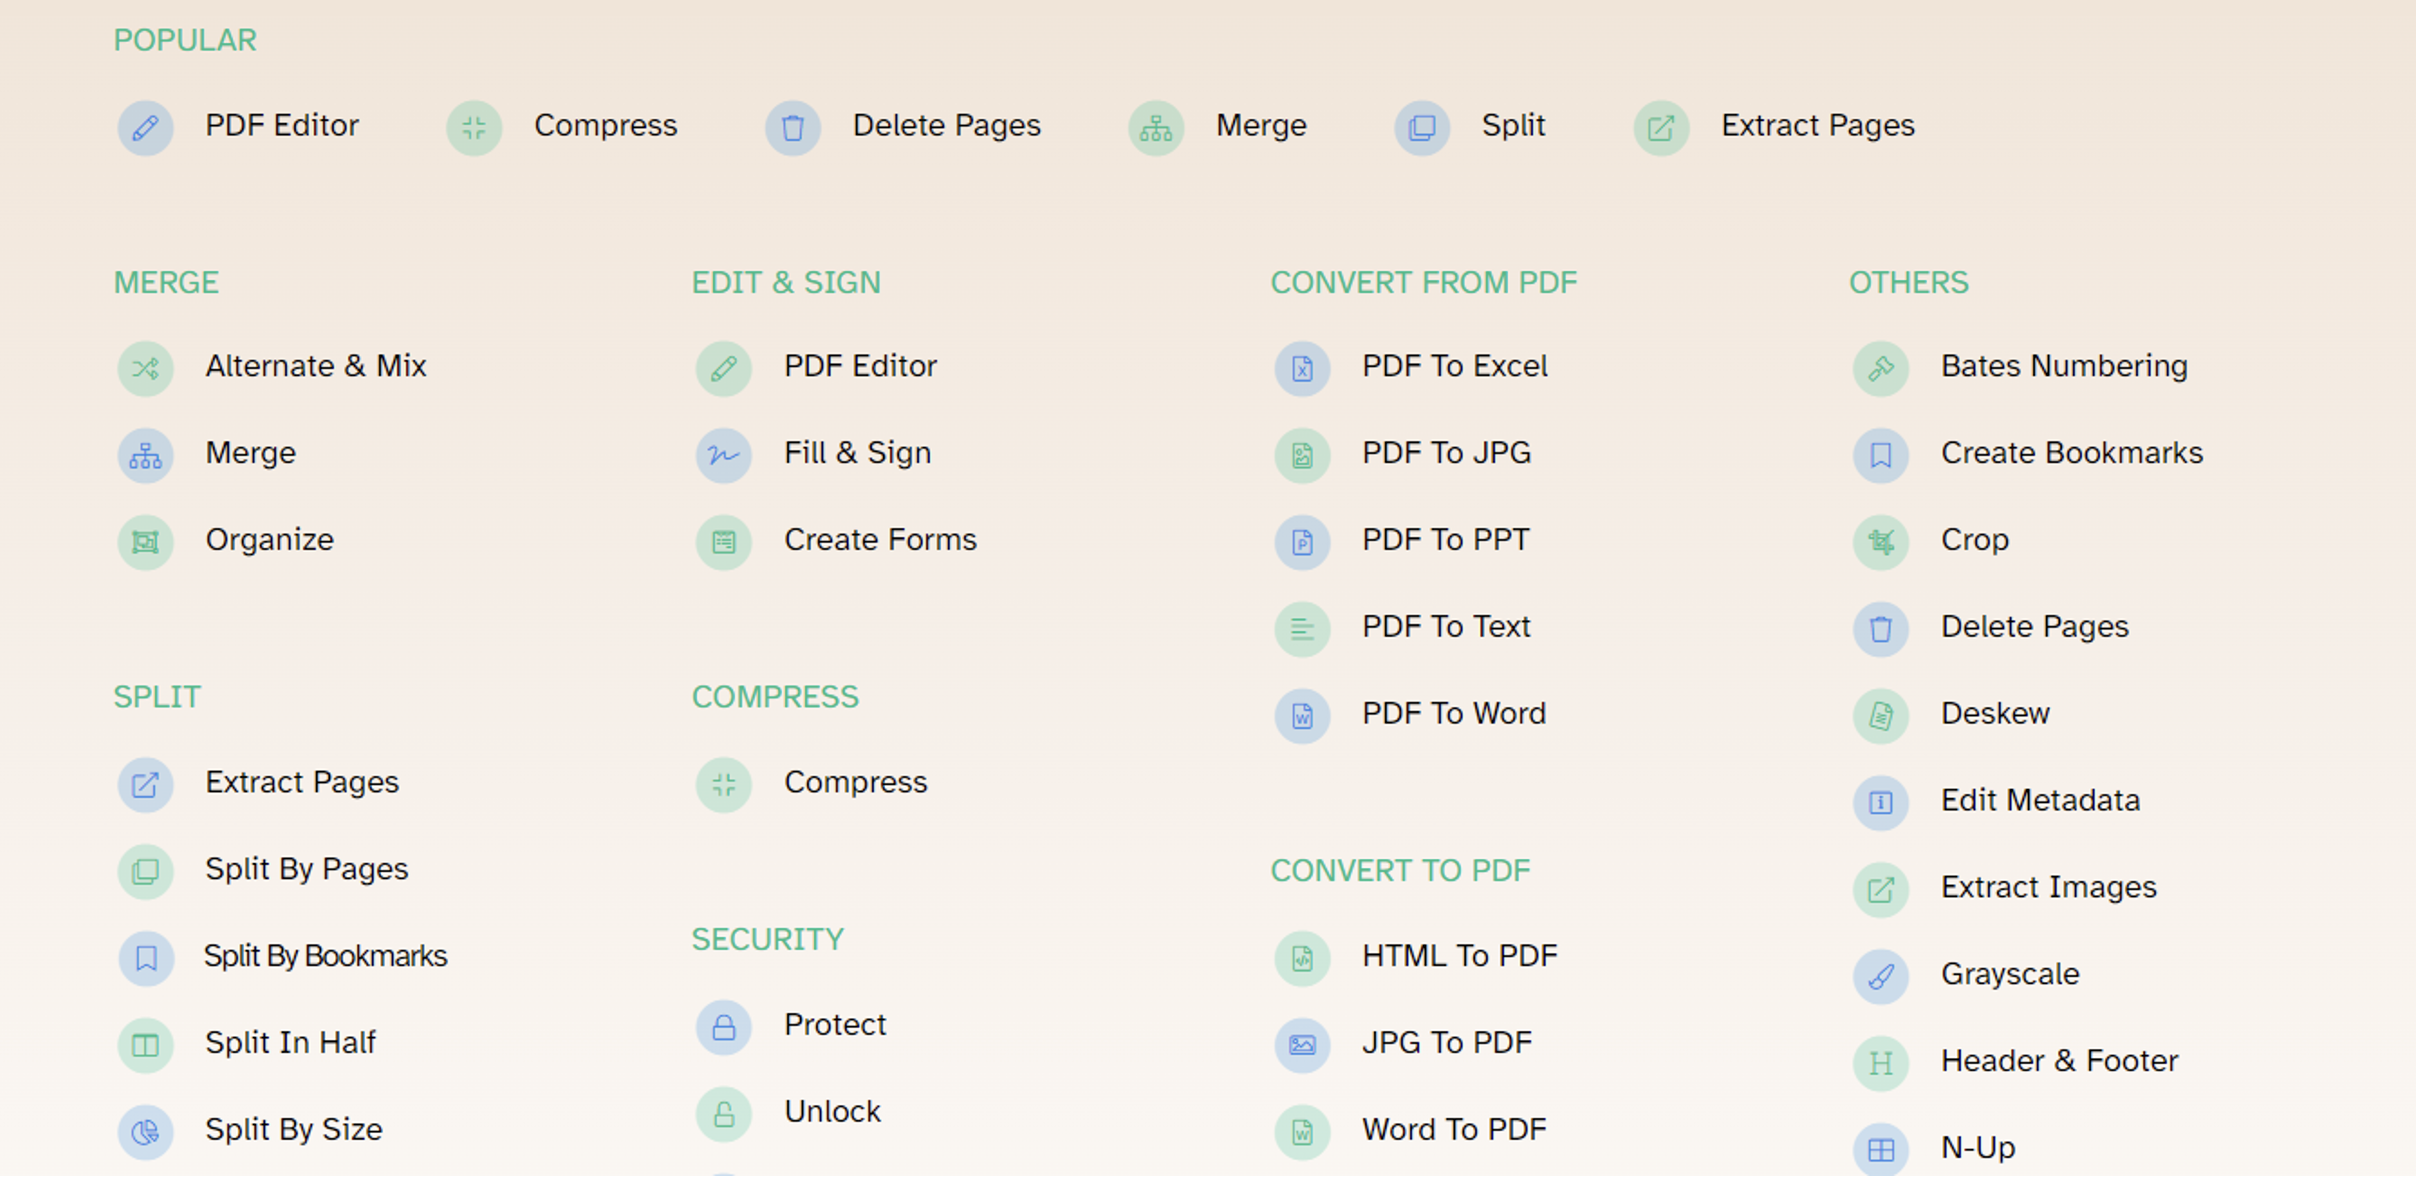
Task: Click the PDF To JPG icon
Action: pyautogui.click(x=1302, y=455)
